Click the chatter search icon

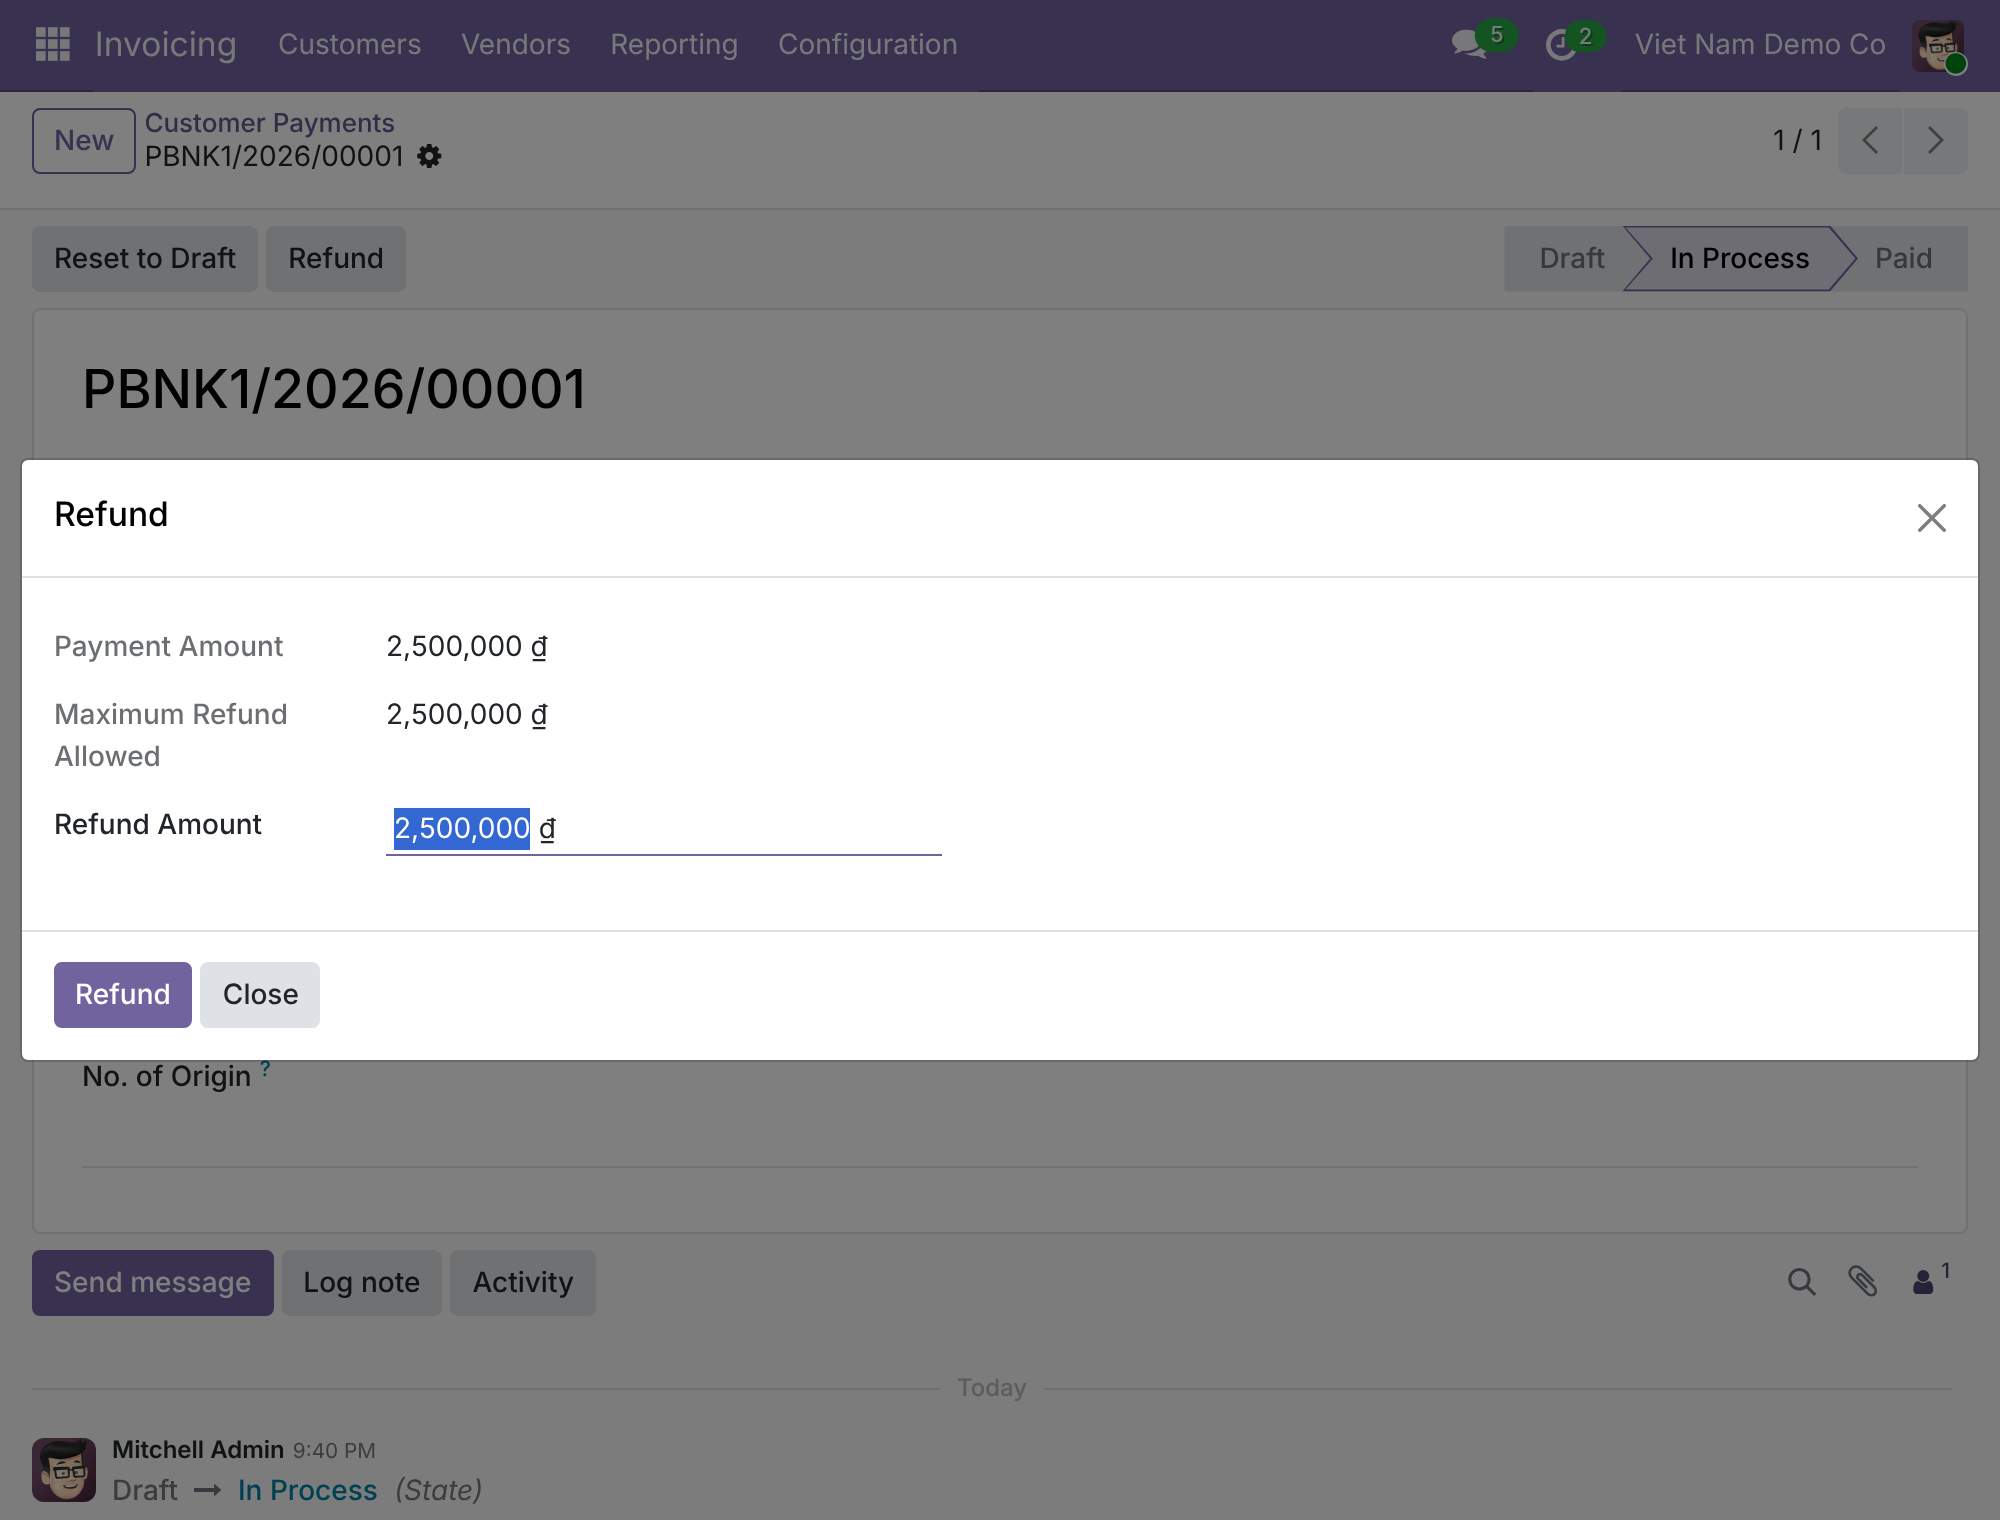point(1801,1282)
